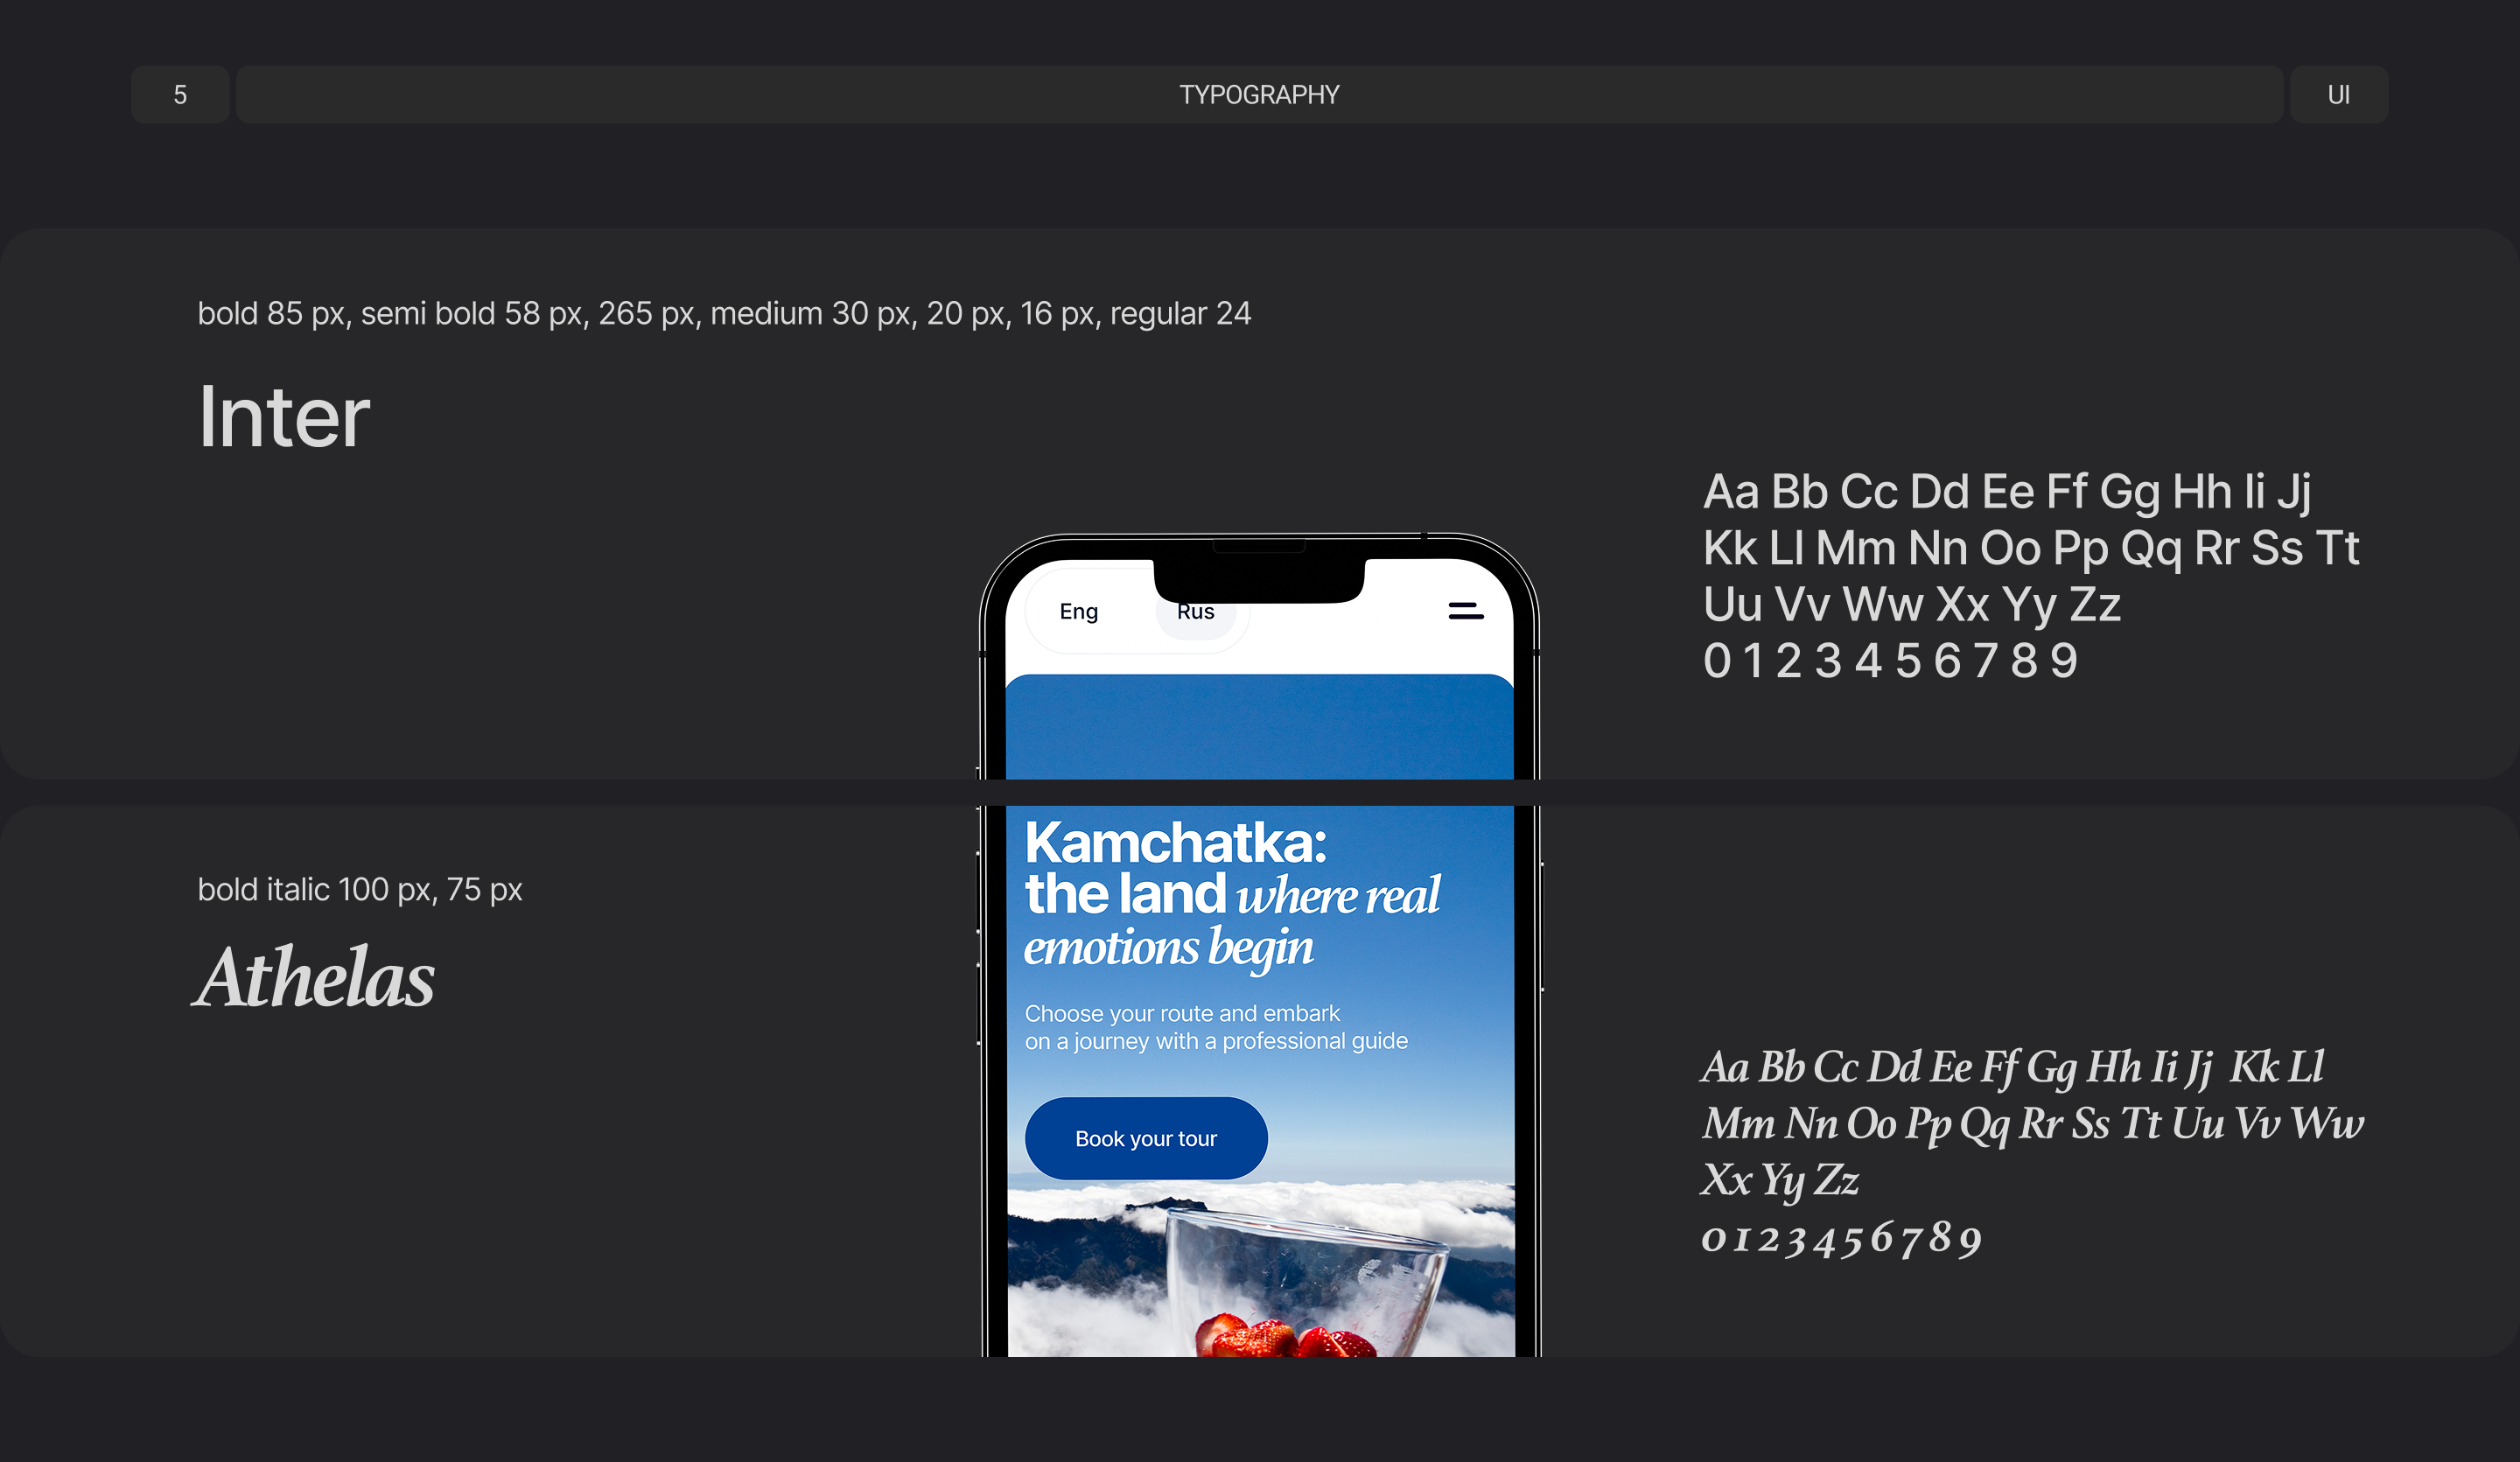Click the Inter alphabet sample text
The height and width of the screenshot is (1462, 2520).
pos(2030,547)
